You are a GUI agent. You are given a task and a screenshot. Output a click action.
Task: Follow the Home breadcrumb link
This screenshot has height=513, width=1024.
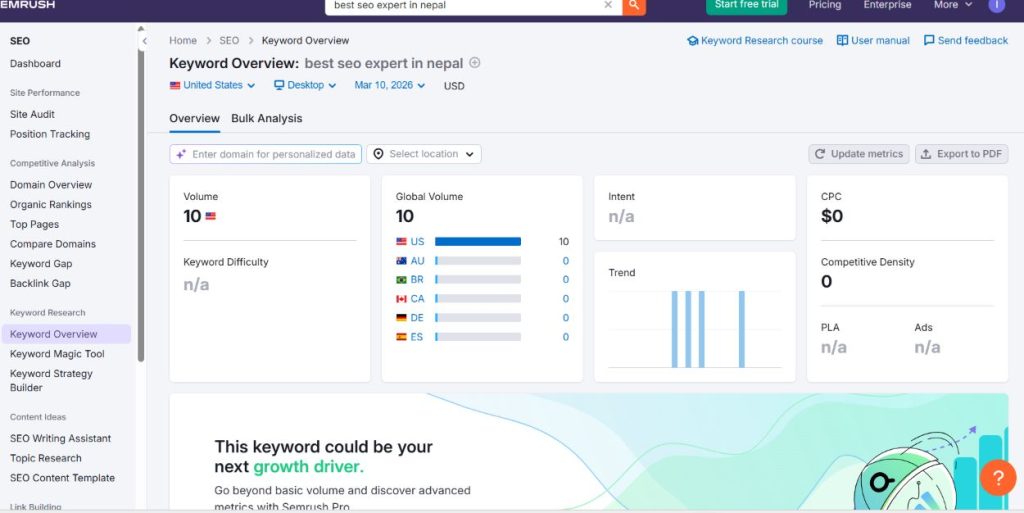(x=183, y=40)
